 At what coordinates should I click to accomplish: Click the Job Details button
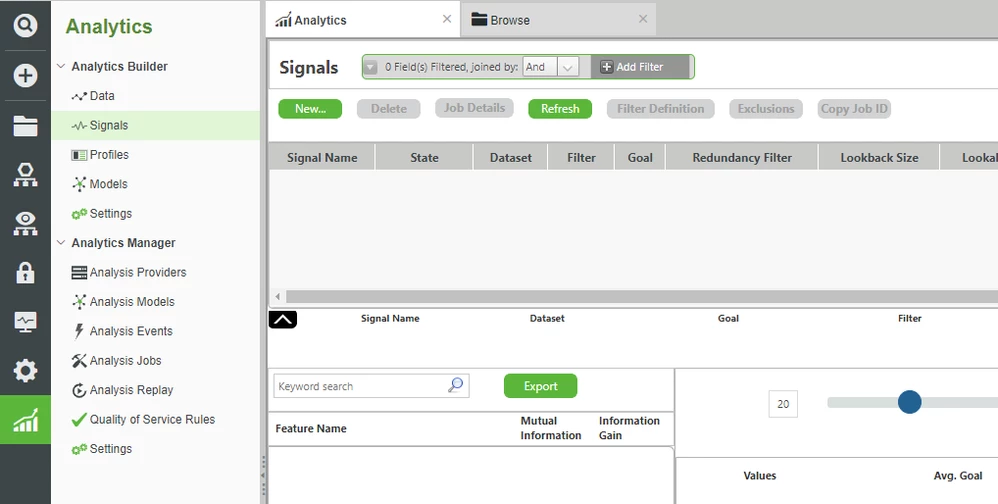tap(474, 108)
